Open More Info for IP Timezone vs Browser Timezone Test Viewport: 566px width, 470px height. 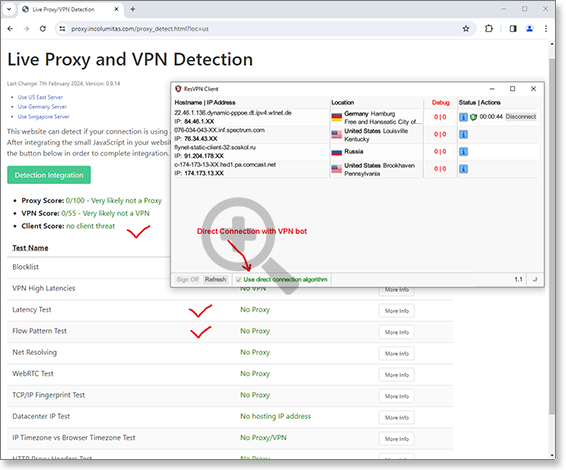tap(397, 439)
